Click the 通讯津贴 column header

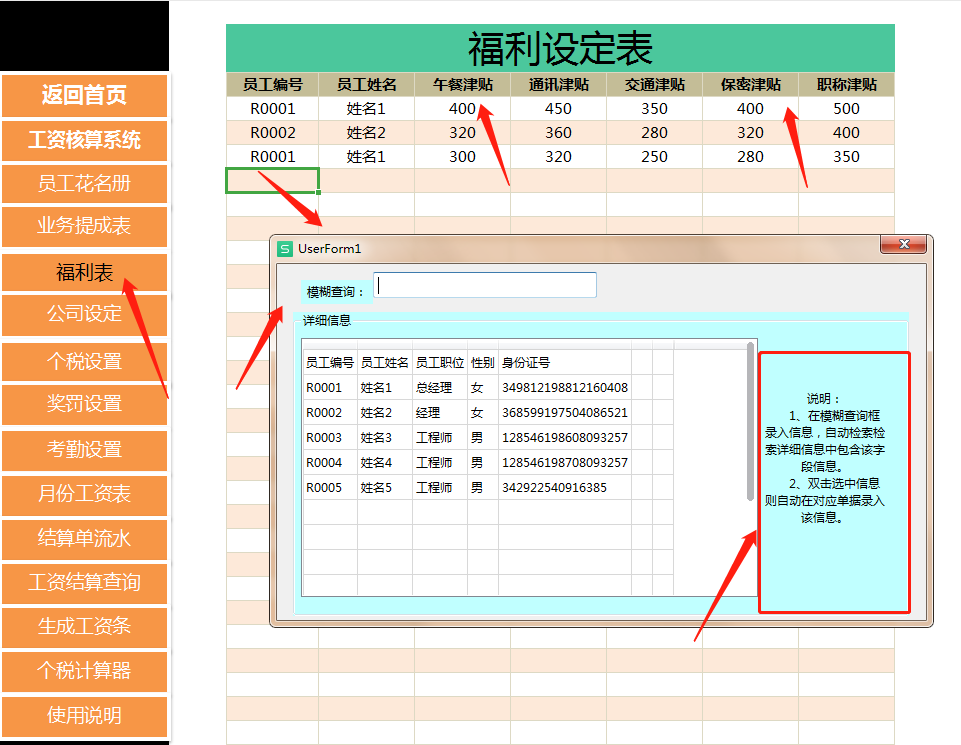(558, 85)
